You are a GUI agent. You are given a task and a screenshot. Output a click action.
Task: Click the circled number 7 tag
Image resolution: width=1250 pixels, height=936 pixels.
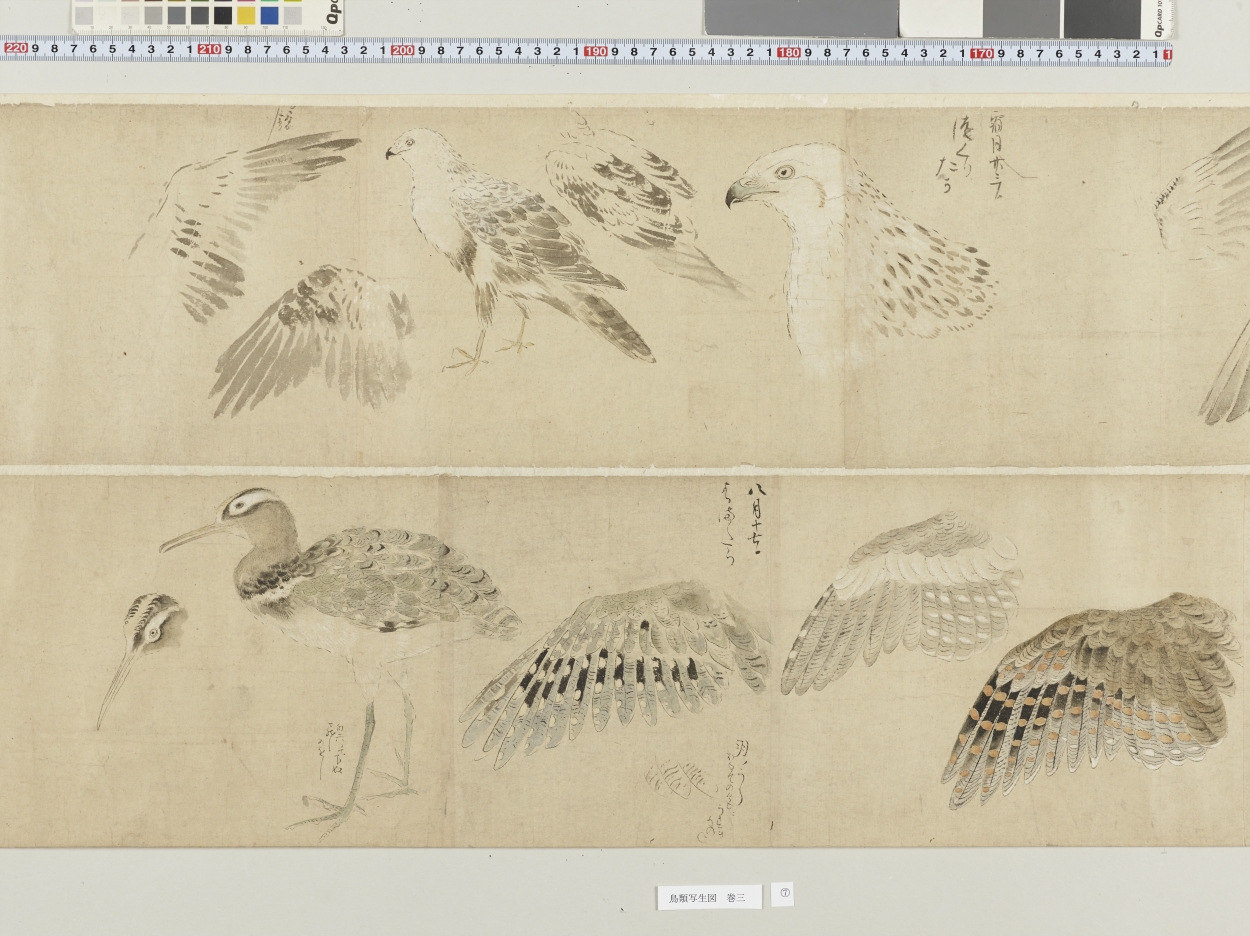pyautogui.click(x=784, y=893)
